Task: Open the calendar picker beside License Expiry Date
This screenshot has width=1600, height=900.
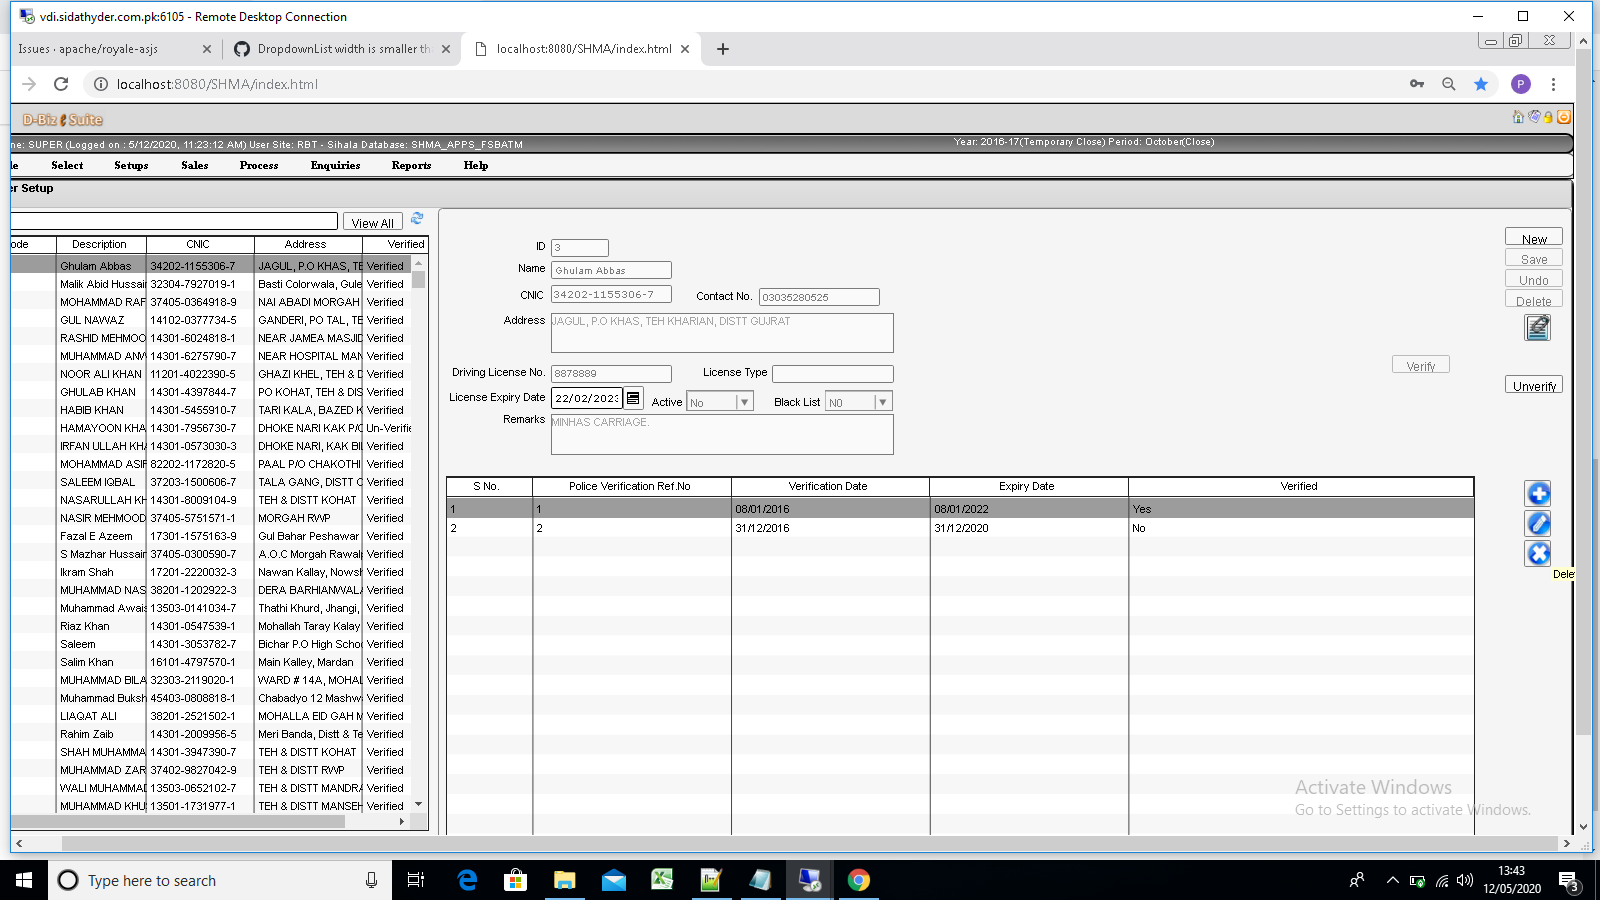Action: [x=633, y=397]
